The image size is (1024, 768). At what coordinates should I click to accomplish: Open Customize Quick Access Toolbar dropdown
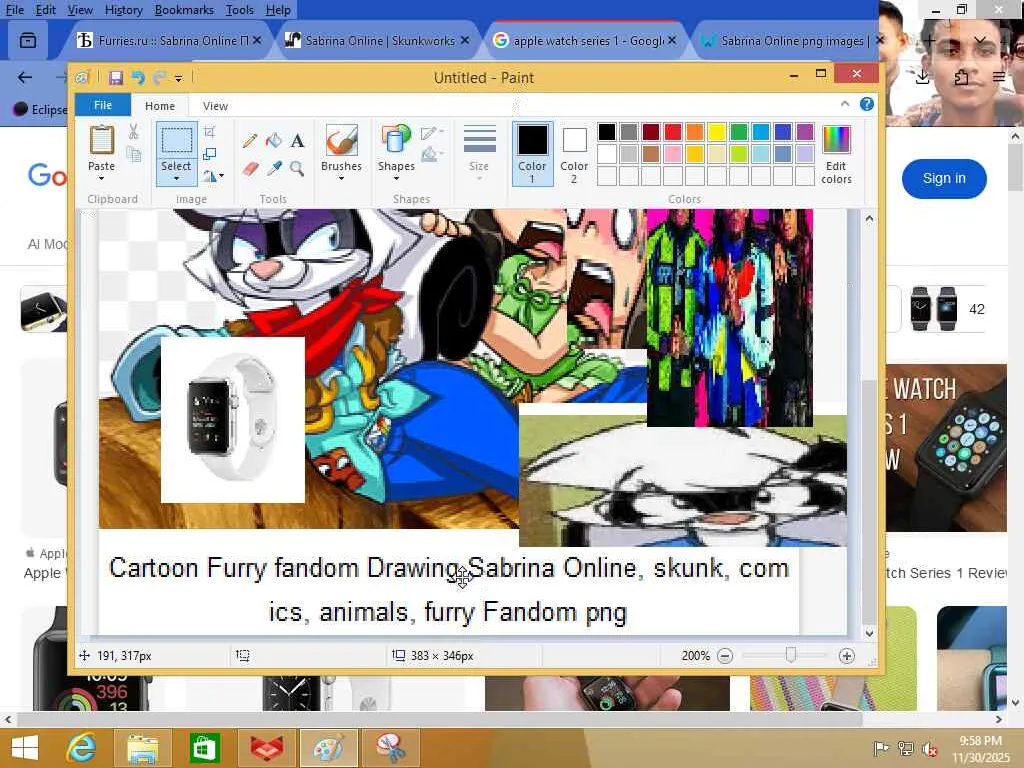click(178, 78)
